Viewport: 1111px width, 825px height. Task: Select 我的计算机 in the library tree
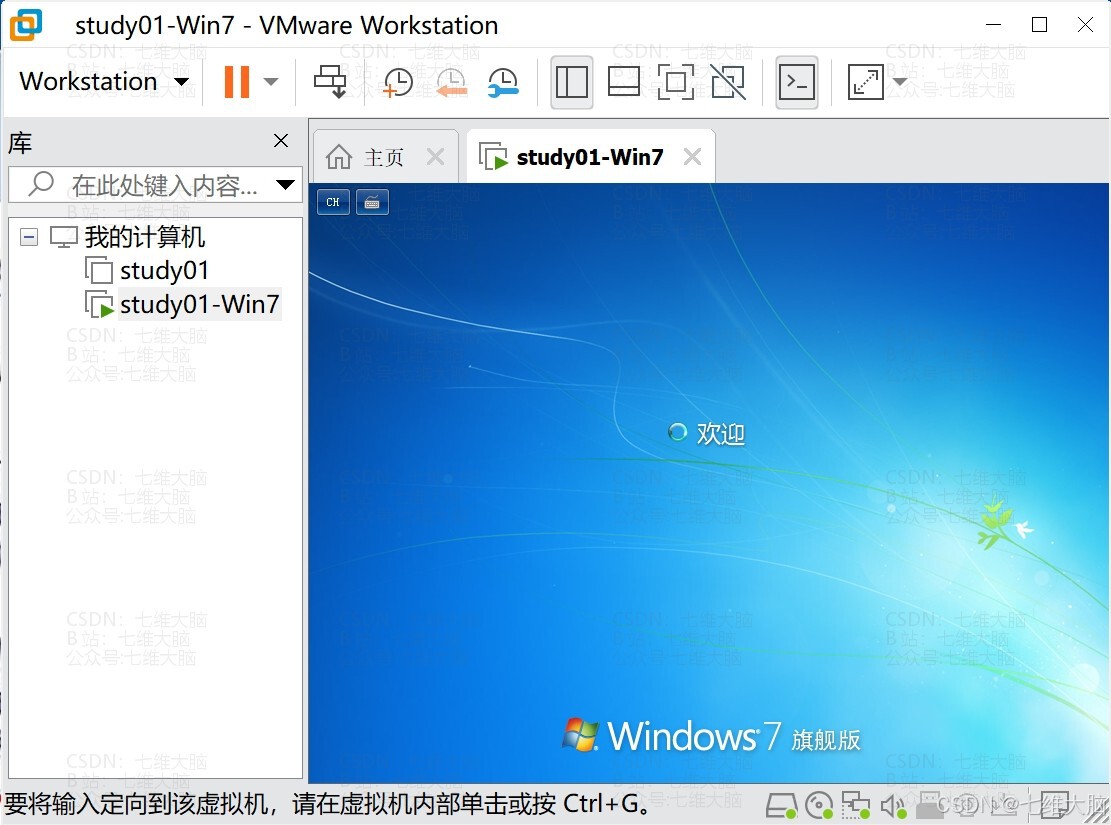(x=145, y=237)
